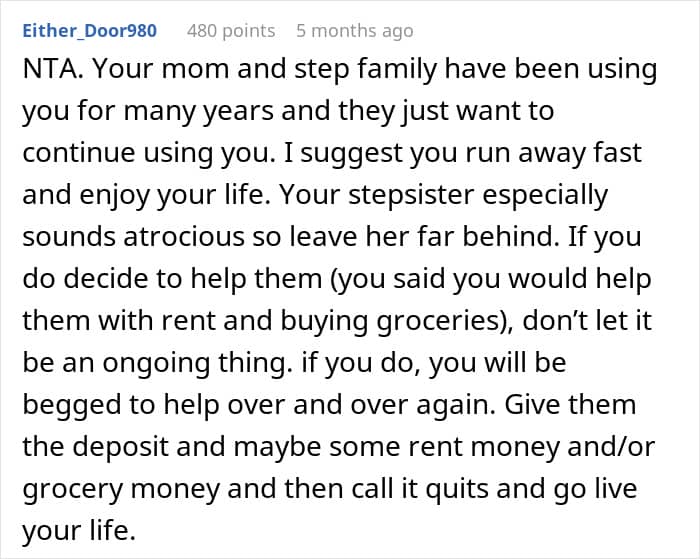This screenshot has width=700, height=559.
Task: Click the 480 points score
Action: click(230, 31)
